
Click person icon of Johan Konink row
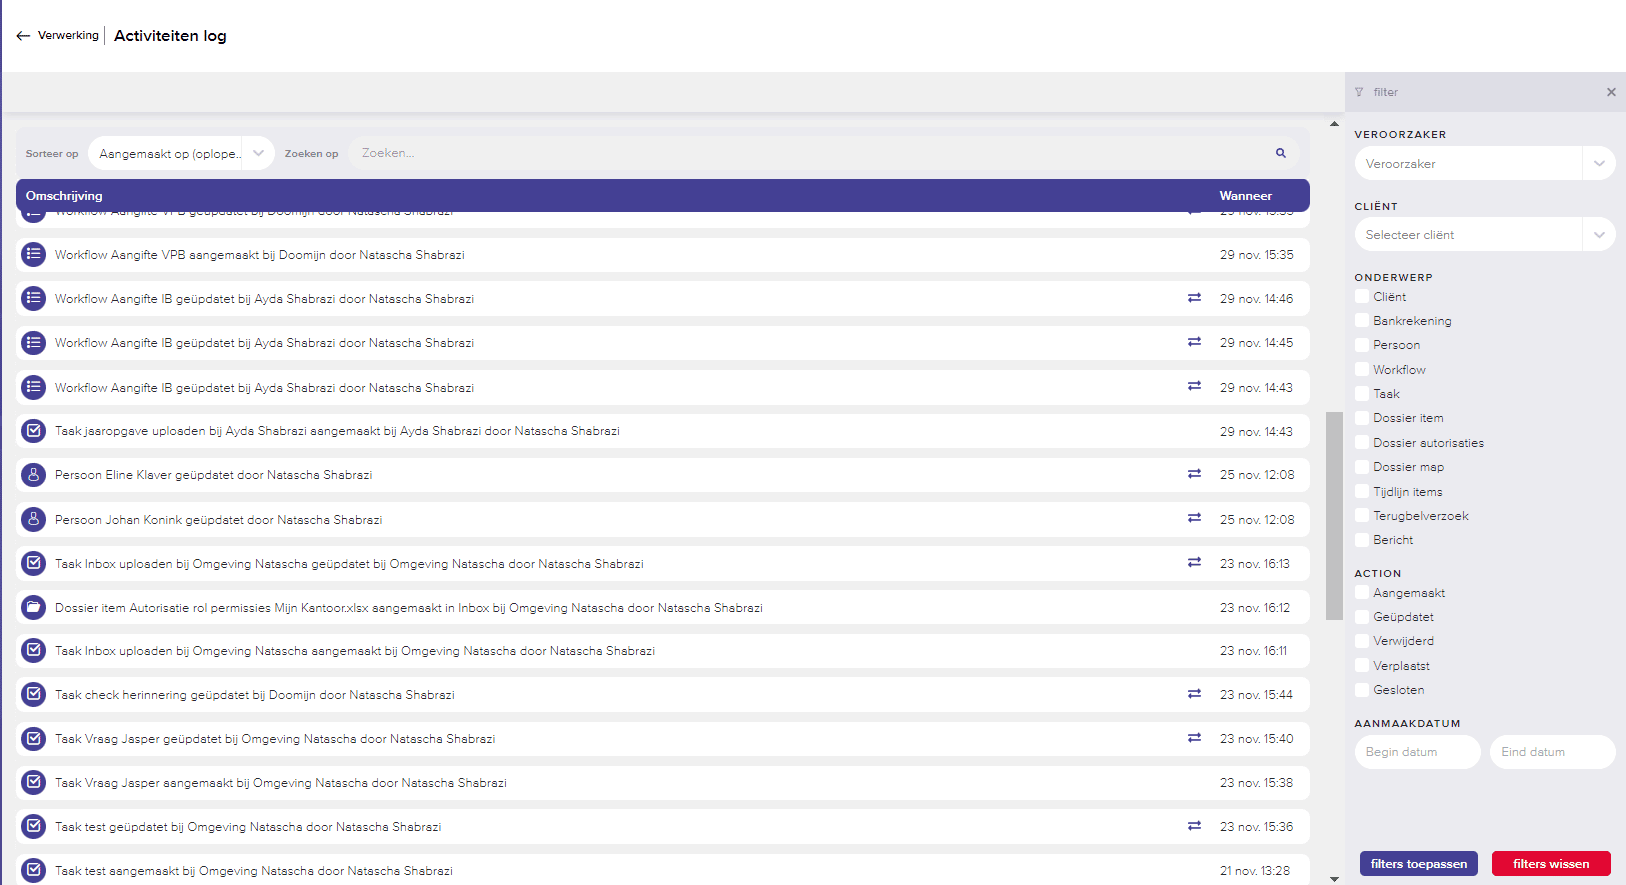click(34, 520)
